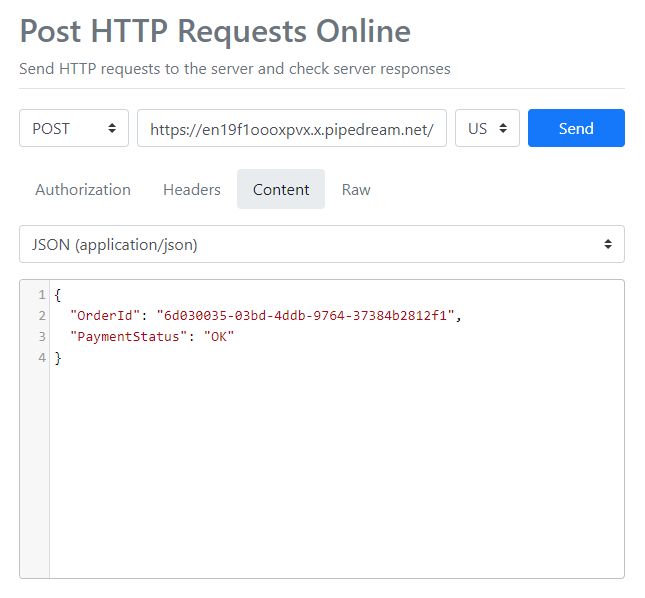Click line number 1 in the gutter
645x598 pixels.
coord(42,295)
